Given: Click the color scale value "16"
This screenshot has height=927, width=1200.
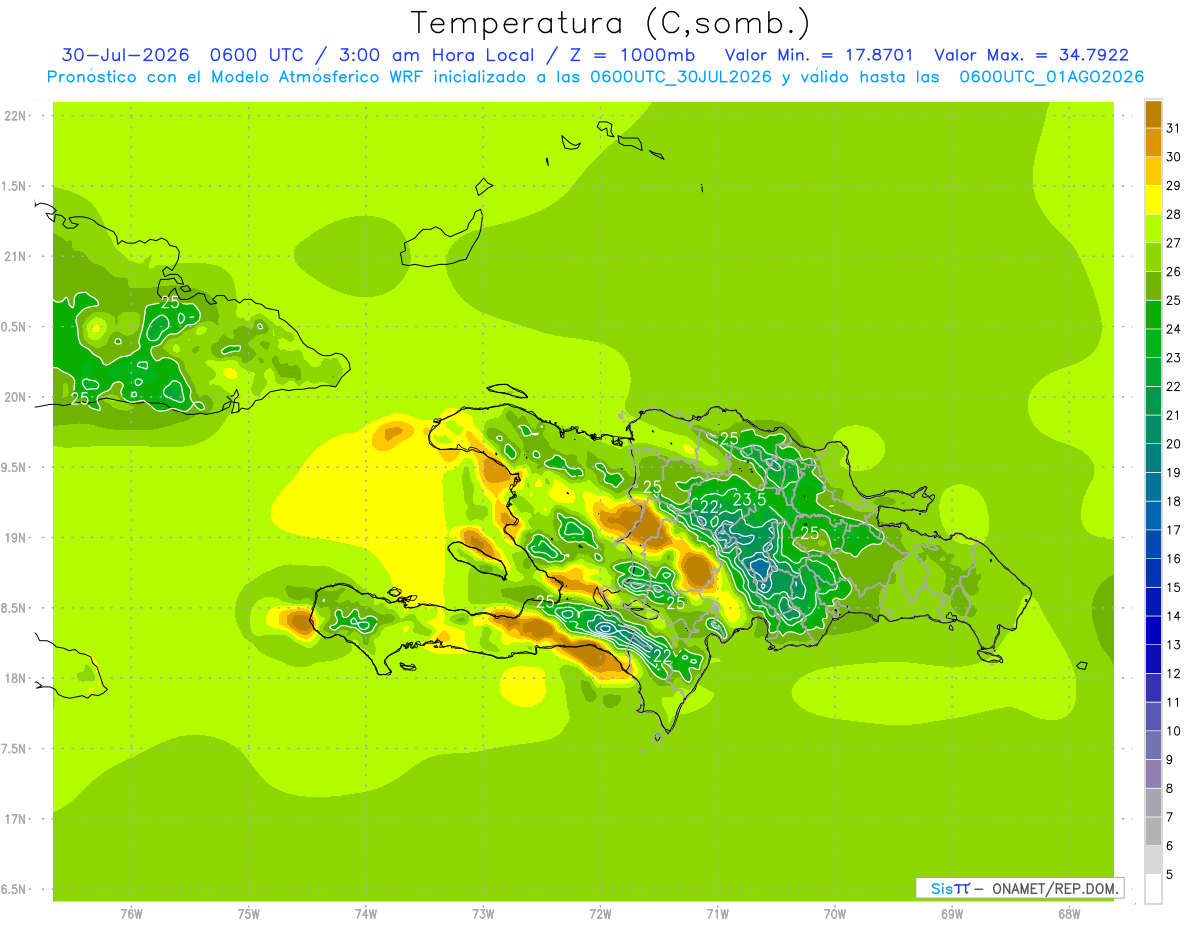Looking at the screenshot, I should [1174, 558].
